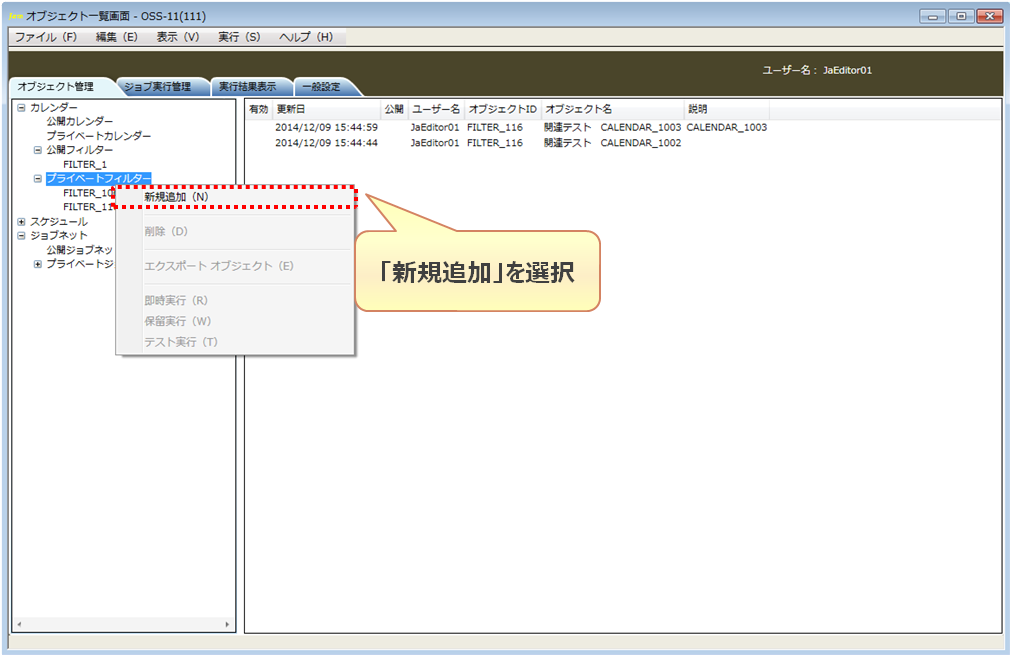
Task: Open the ファイル (F) menu
Action: click(46, 37)
